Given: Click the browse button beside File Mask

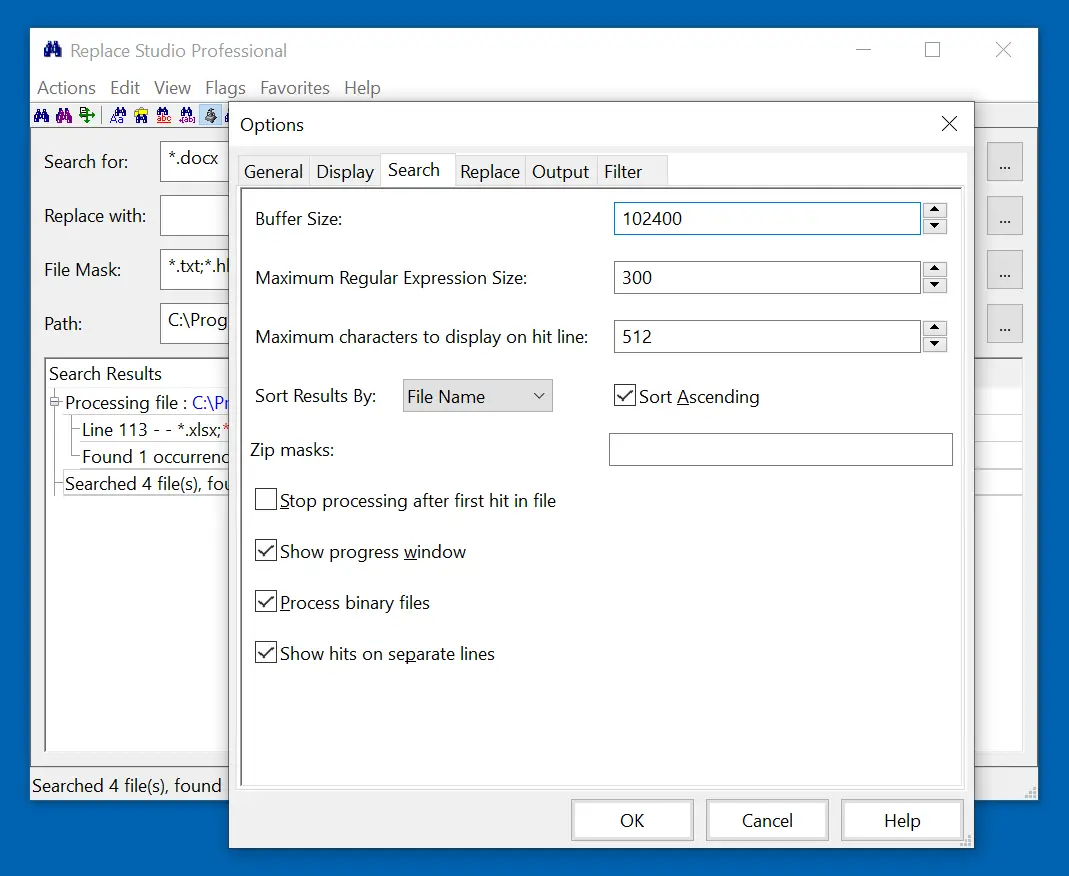Looking at the screenshot, I should [1005, 269].
